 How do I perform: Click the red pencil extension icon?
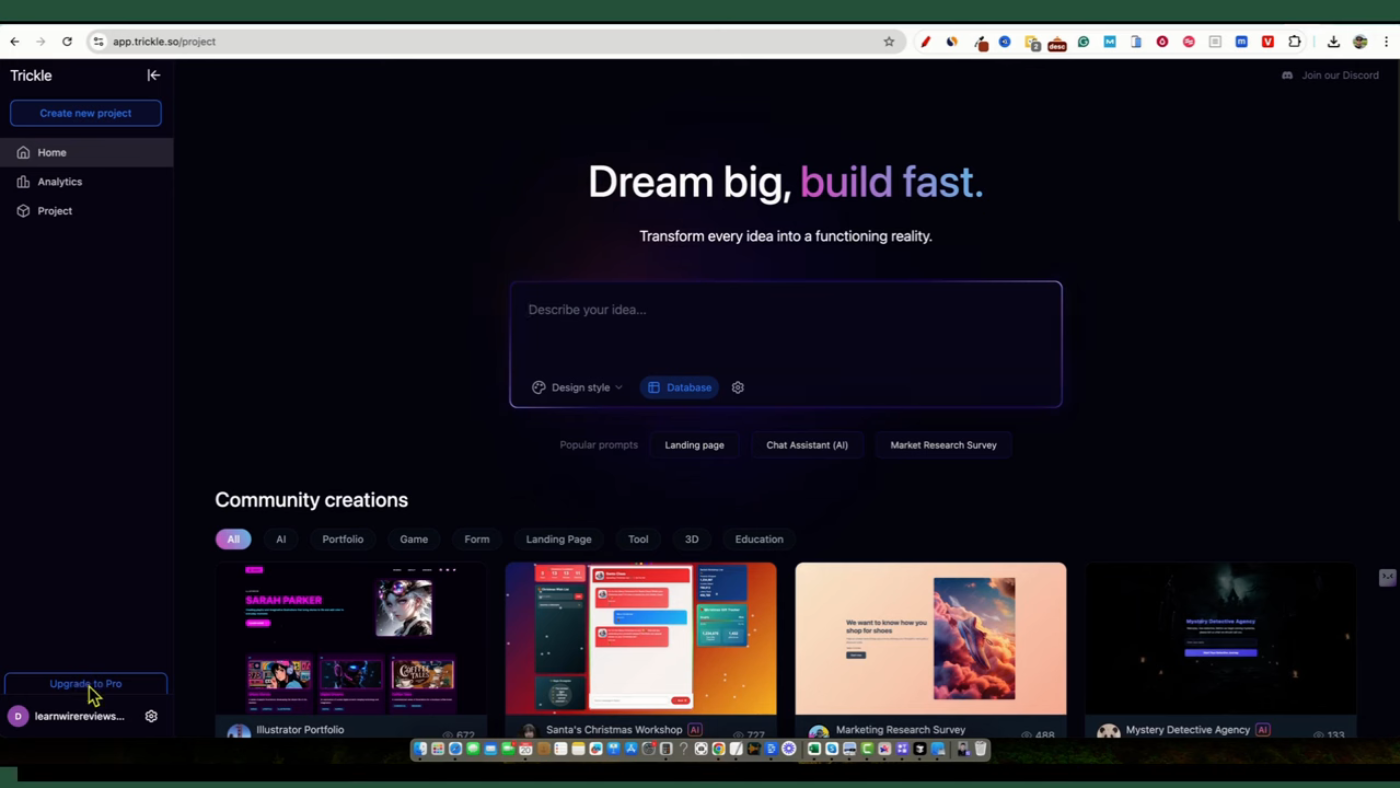(x=926, y=42)
